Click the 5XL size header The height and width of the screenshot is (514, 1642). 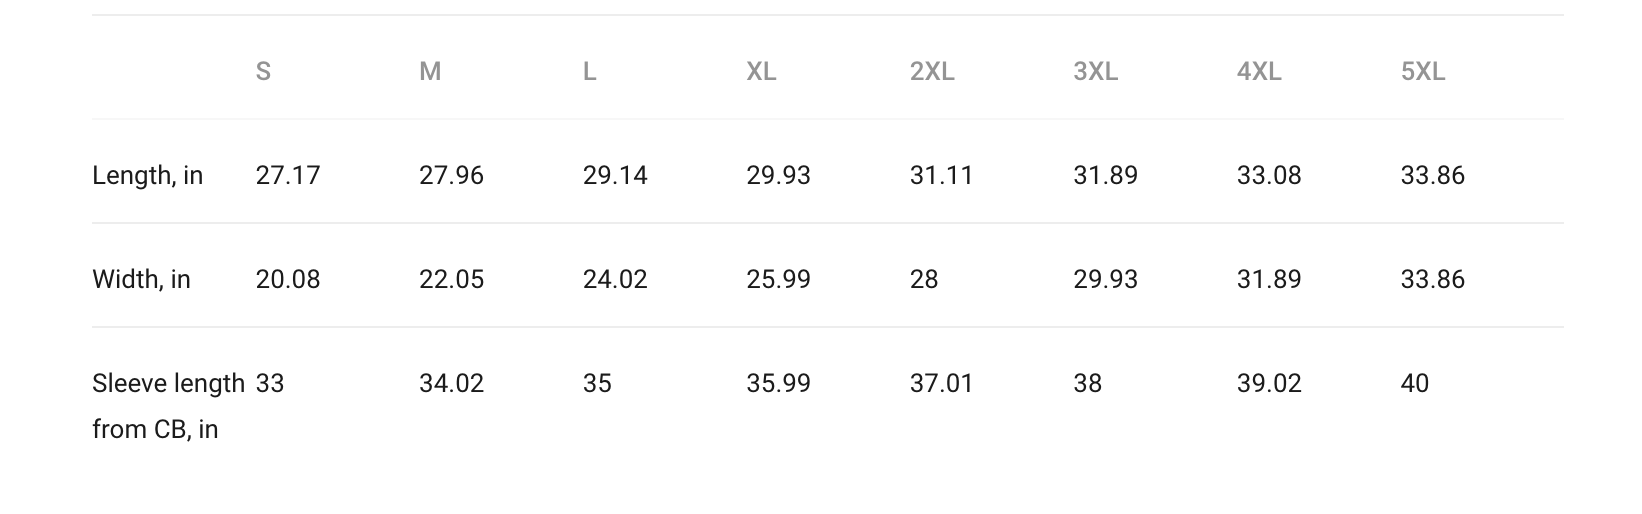click(x=1423, y=72)
